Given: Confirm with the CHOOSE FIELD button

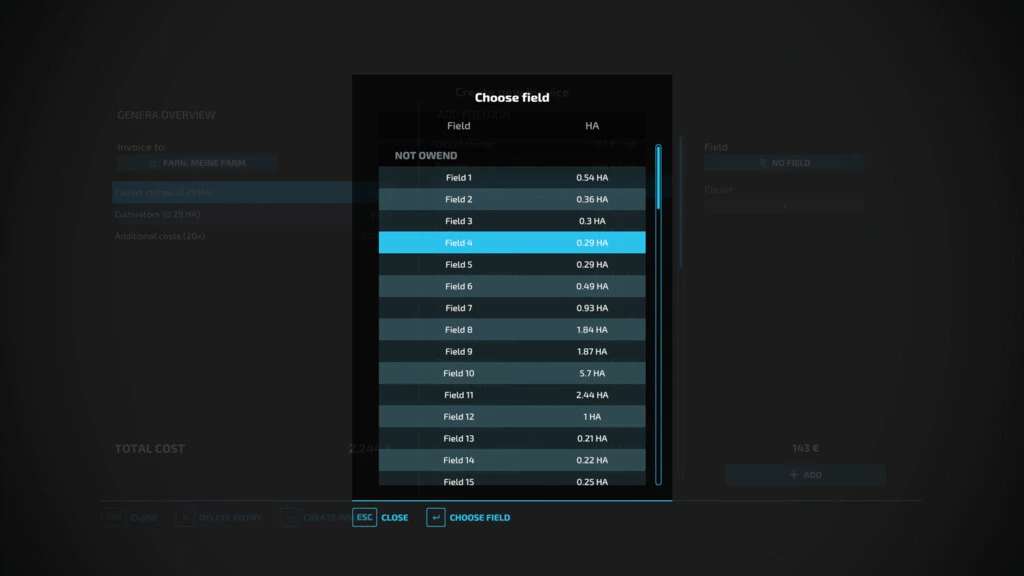Looking at the screenshot, I should (479, 518).
